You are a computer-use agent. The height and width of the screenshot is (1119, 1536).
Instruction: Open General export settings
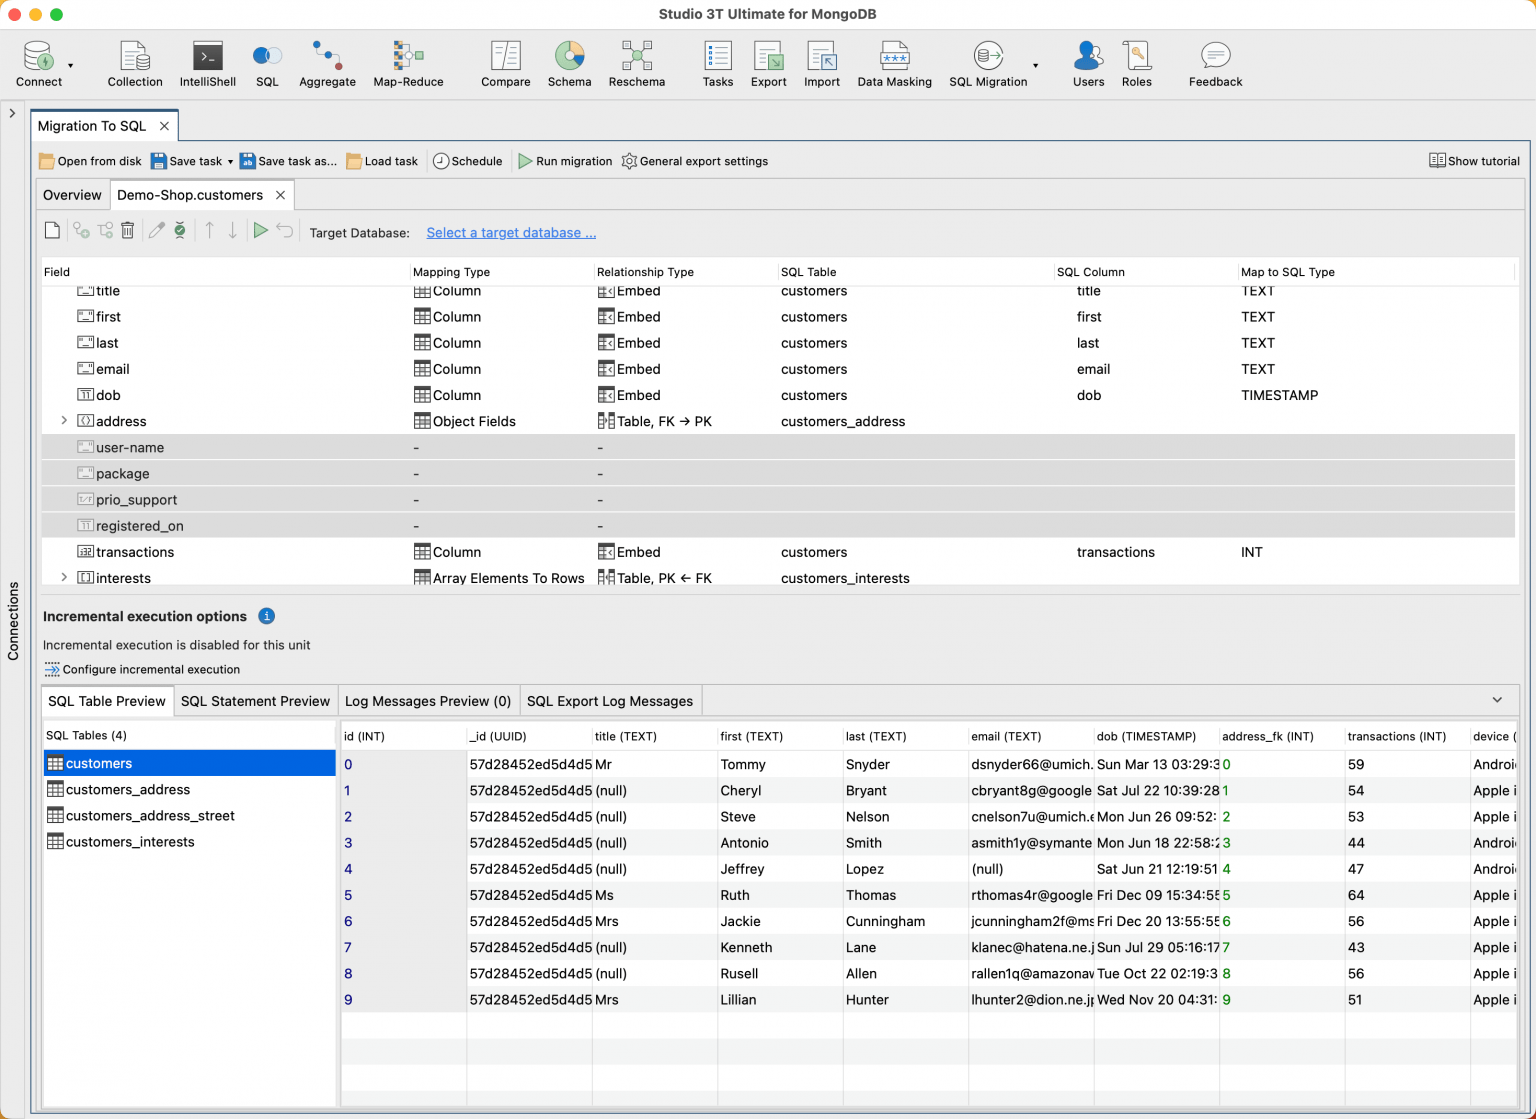695,161
